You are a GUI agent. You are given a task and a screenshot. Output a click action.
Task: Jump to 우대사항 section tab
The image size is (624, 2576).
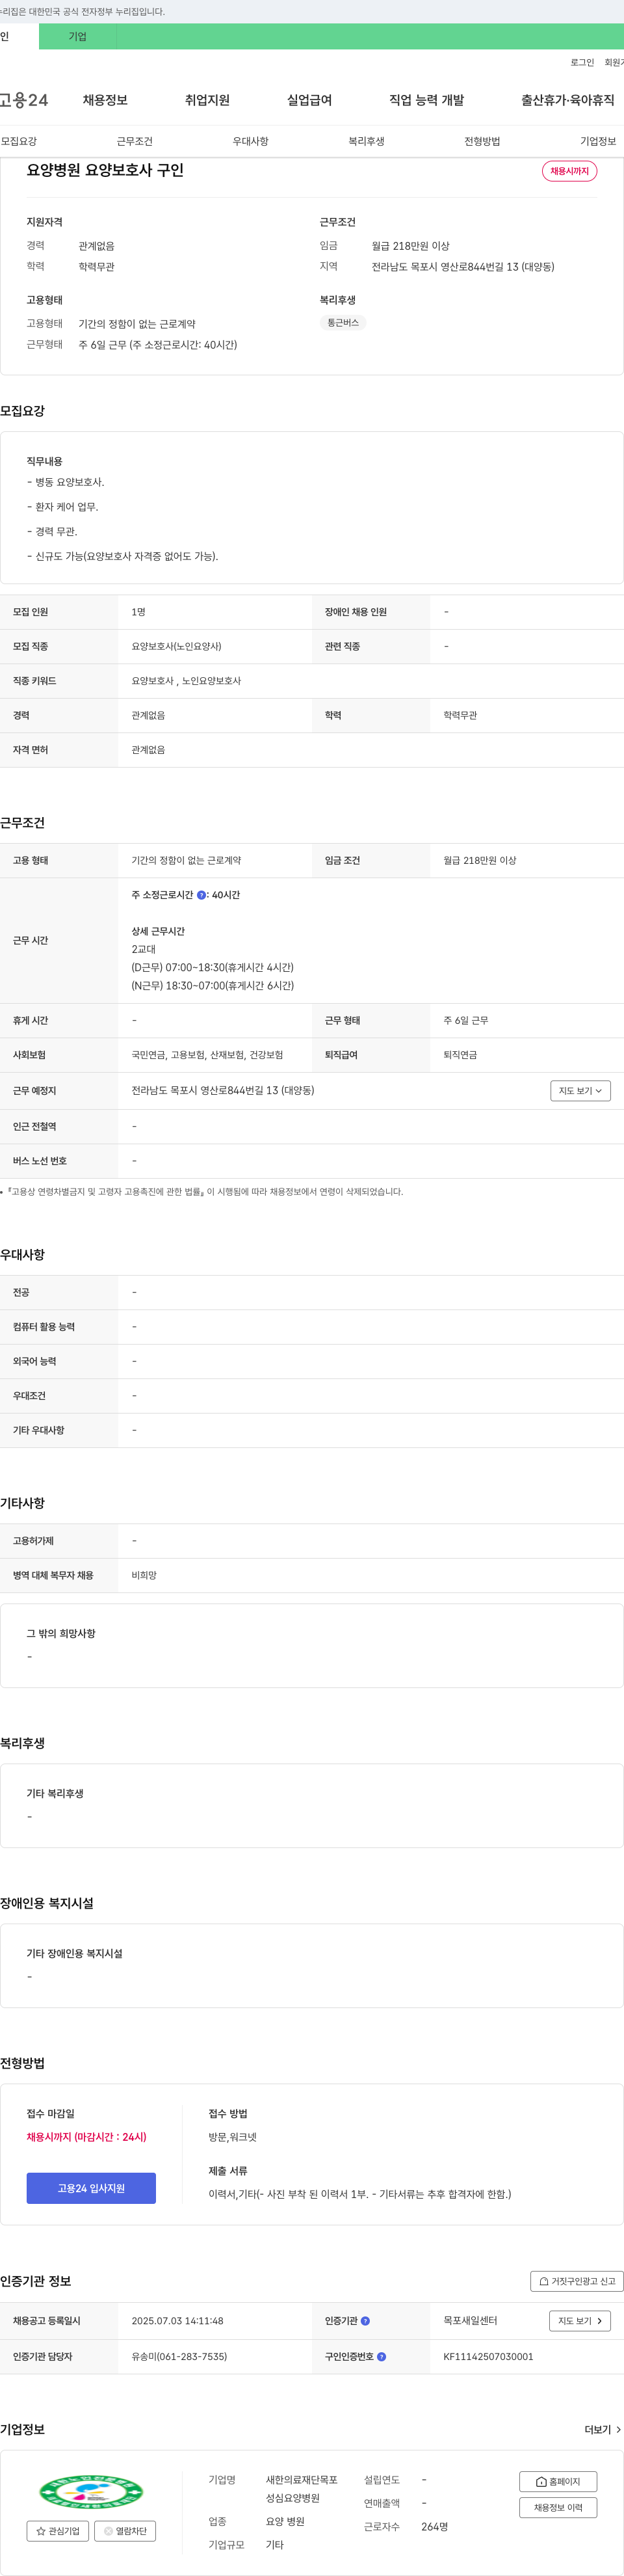(251, 141)
